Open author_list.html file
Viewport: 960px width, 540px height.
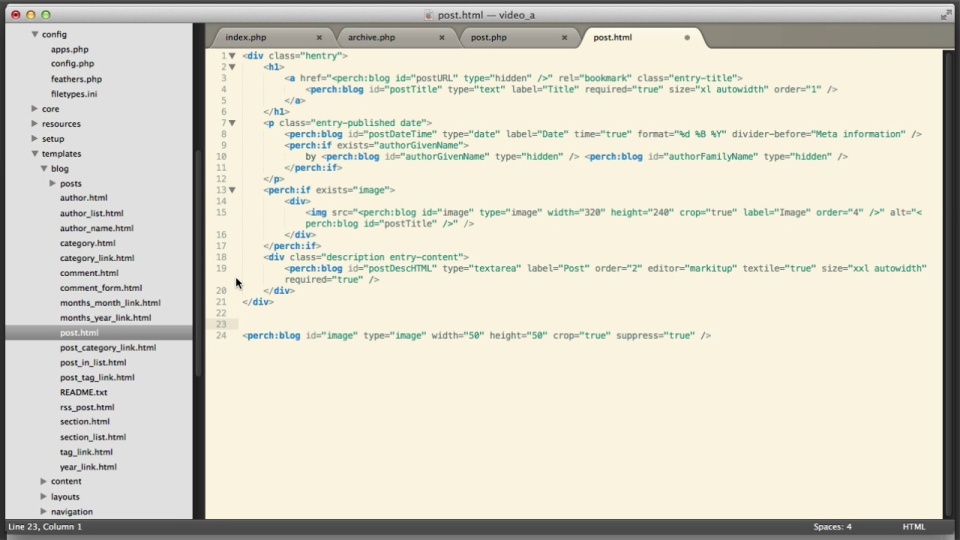(x=91, y=213)
